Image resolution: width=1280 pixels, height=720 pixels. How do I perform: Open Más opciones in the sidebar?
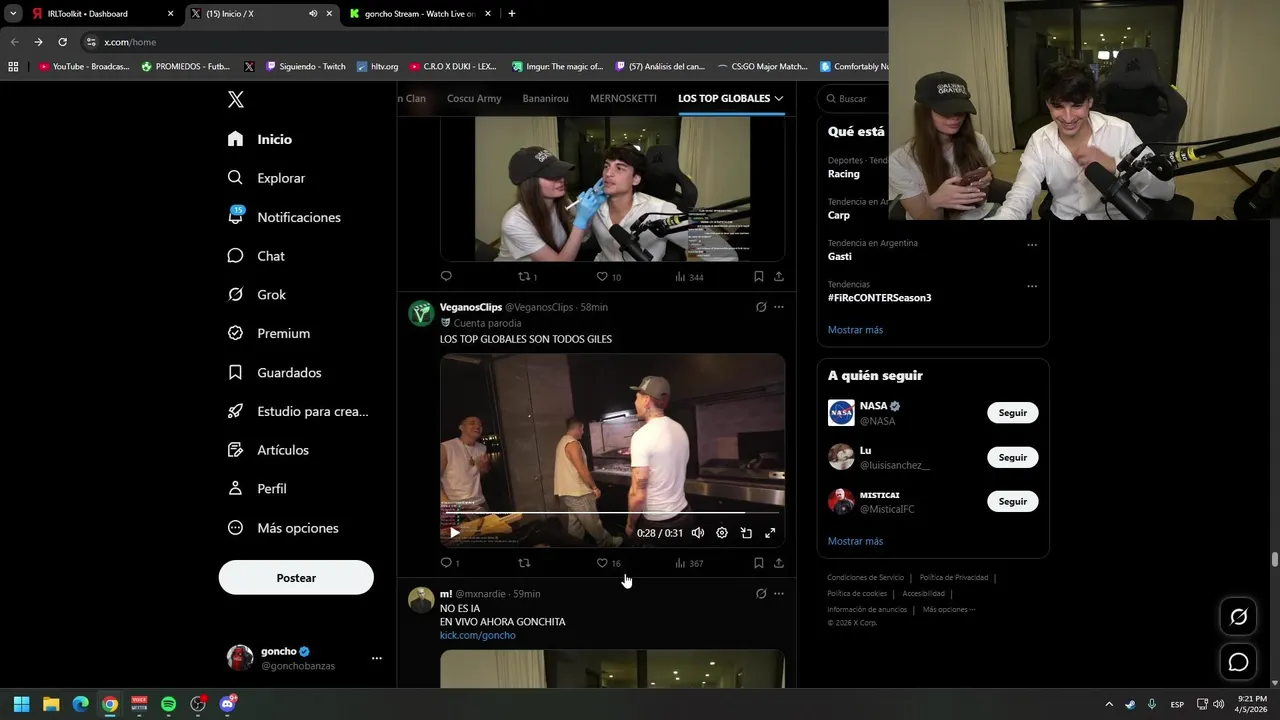click(283, 528)
